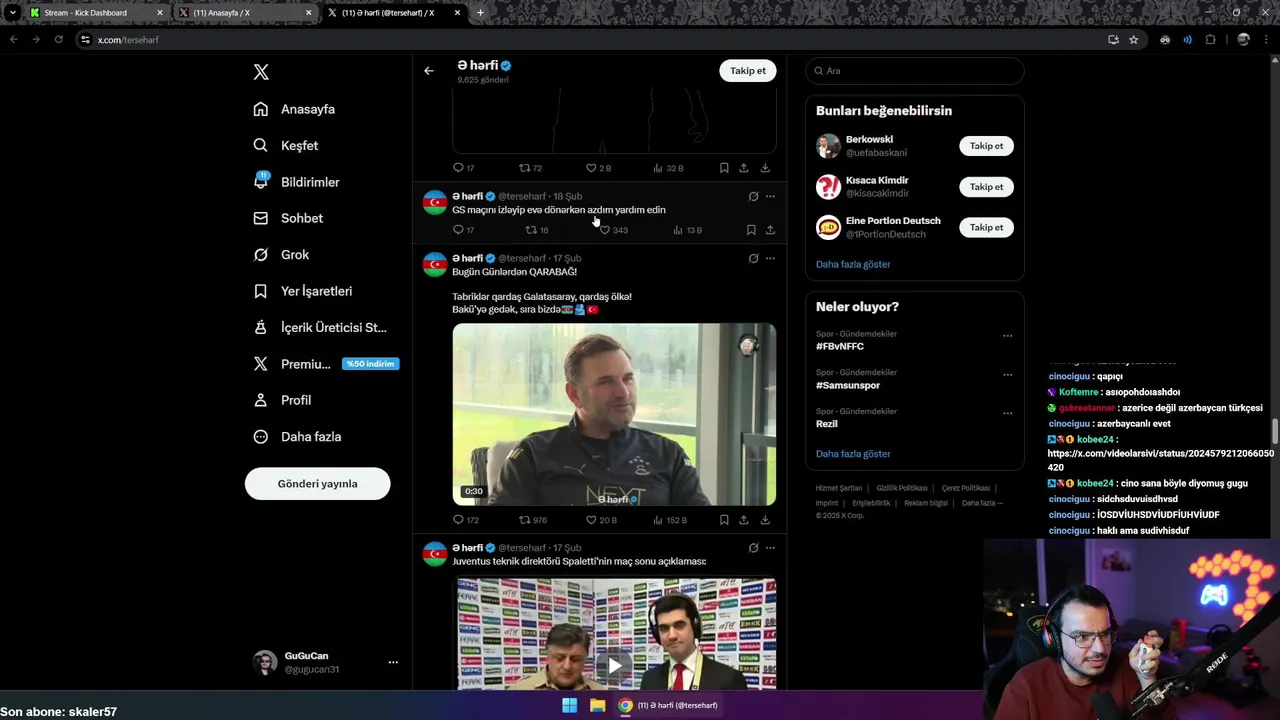
Task: Click back arrow in profile header
Action: (429, 71)
